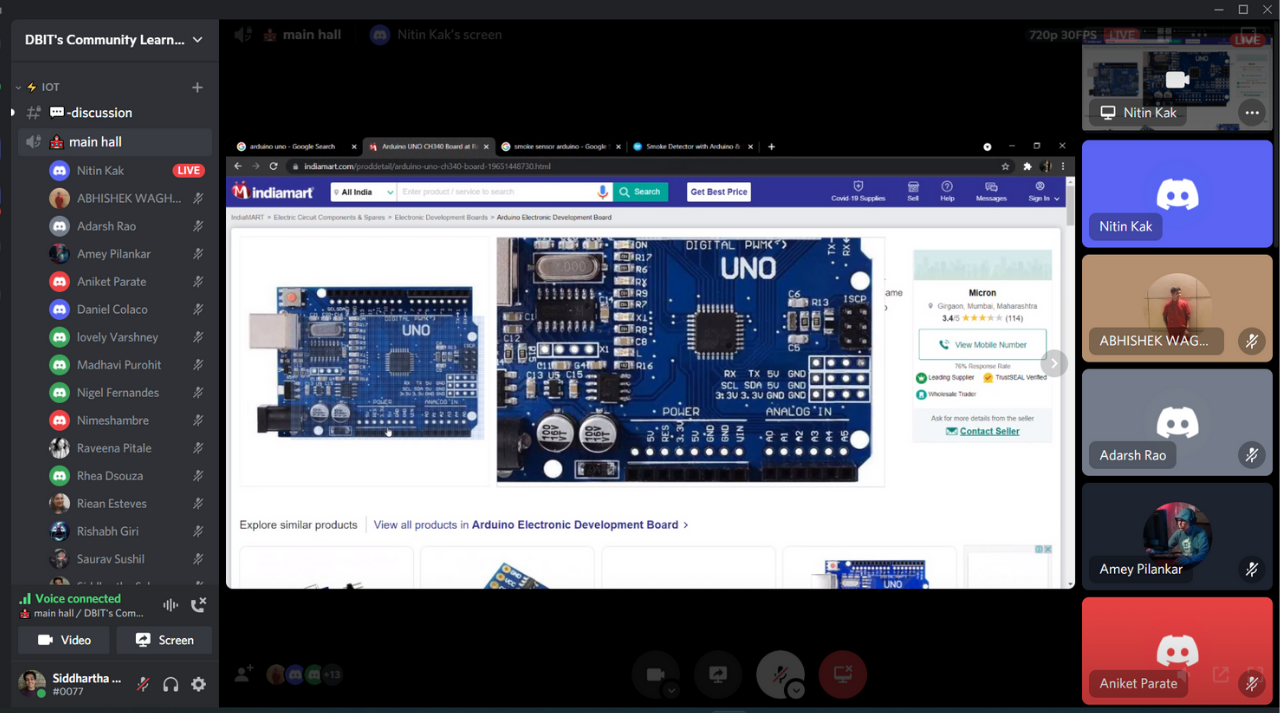This screenshot has width=1280, height=720.
Task: Click Get Best Price in shared page
Action: click(x=719, y=192)
